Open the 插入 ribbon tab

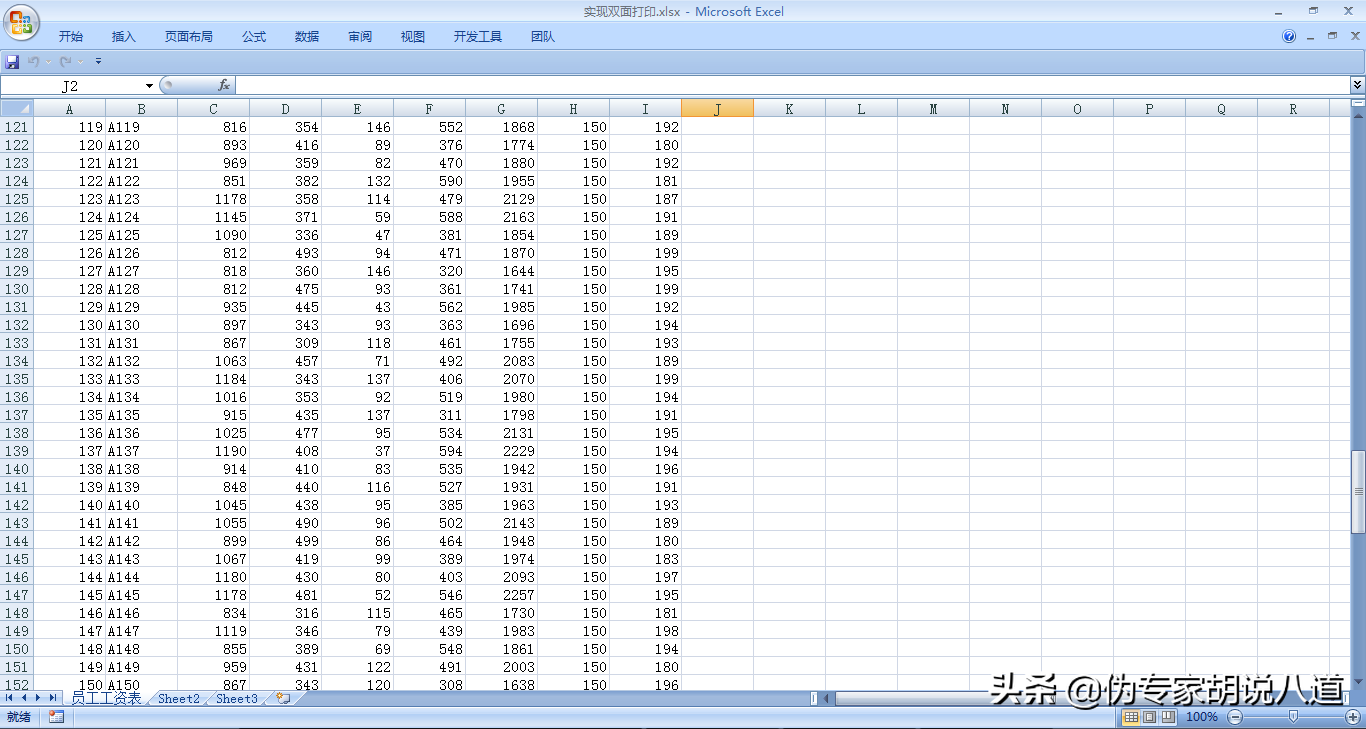(124, 37)
